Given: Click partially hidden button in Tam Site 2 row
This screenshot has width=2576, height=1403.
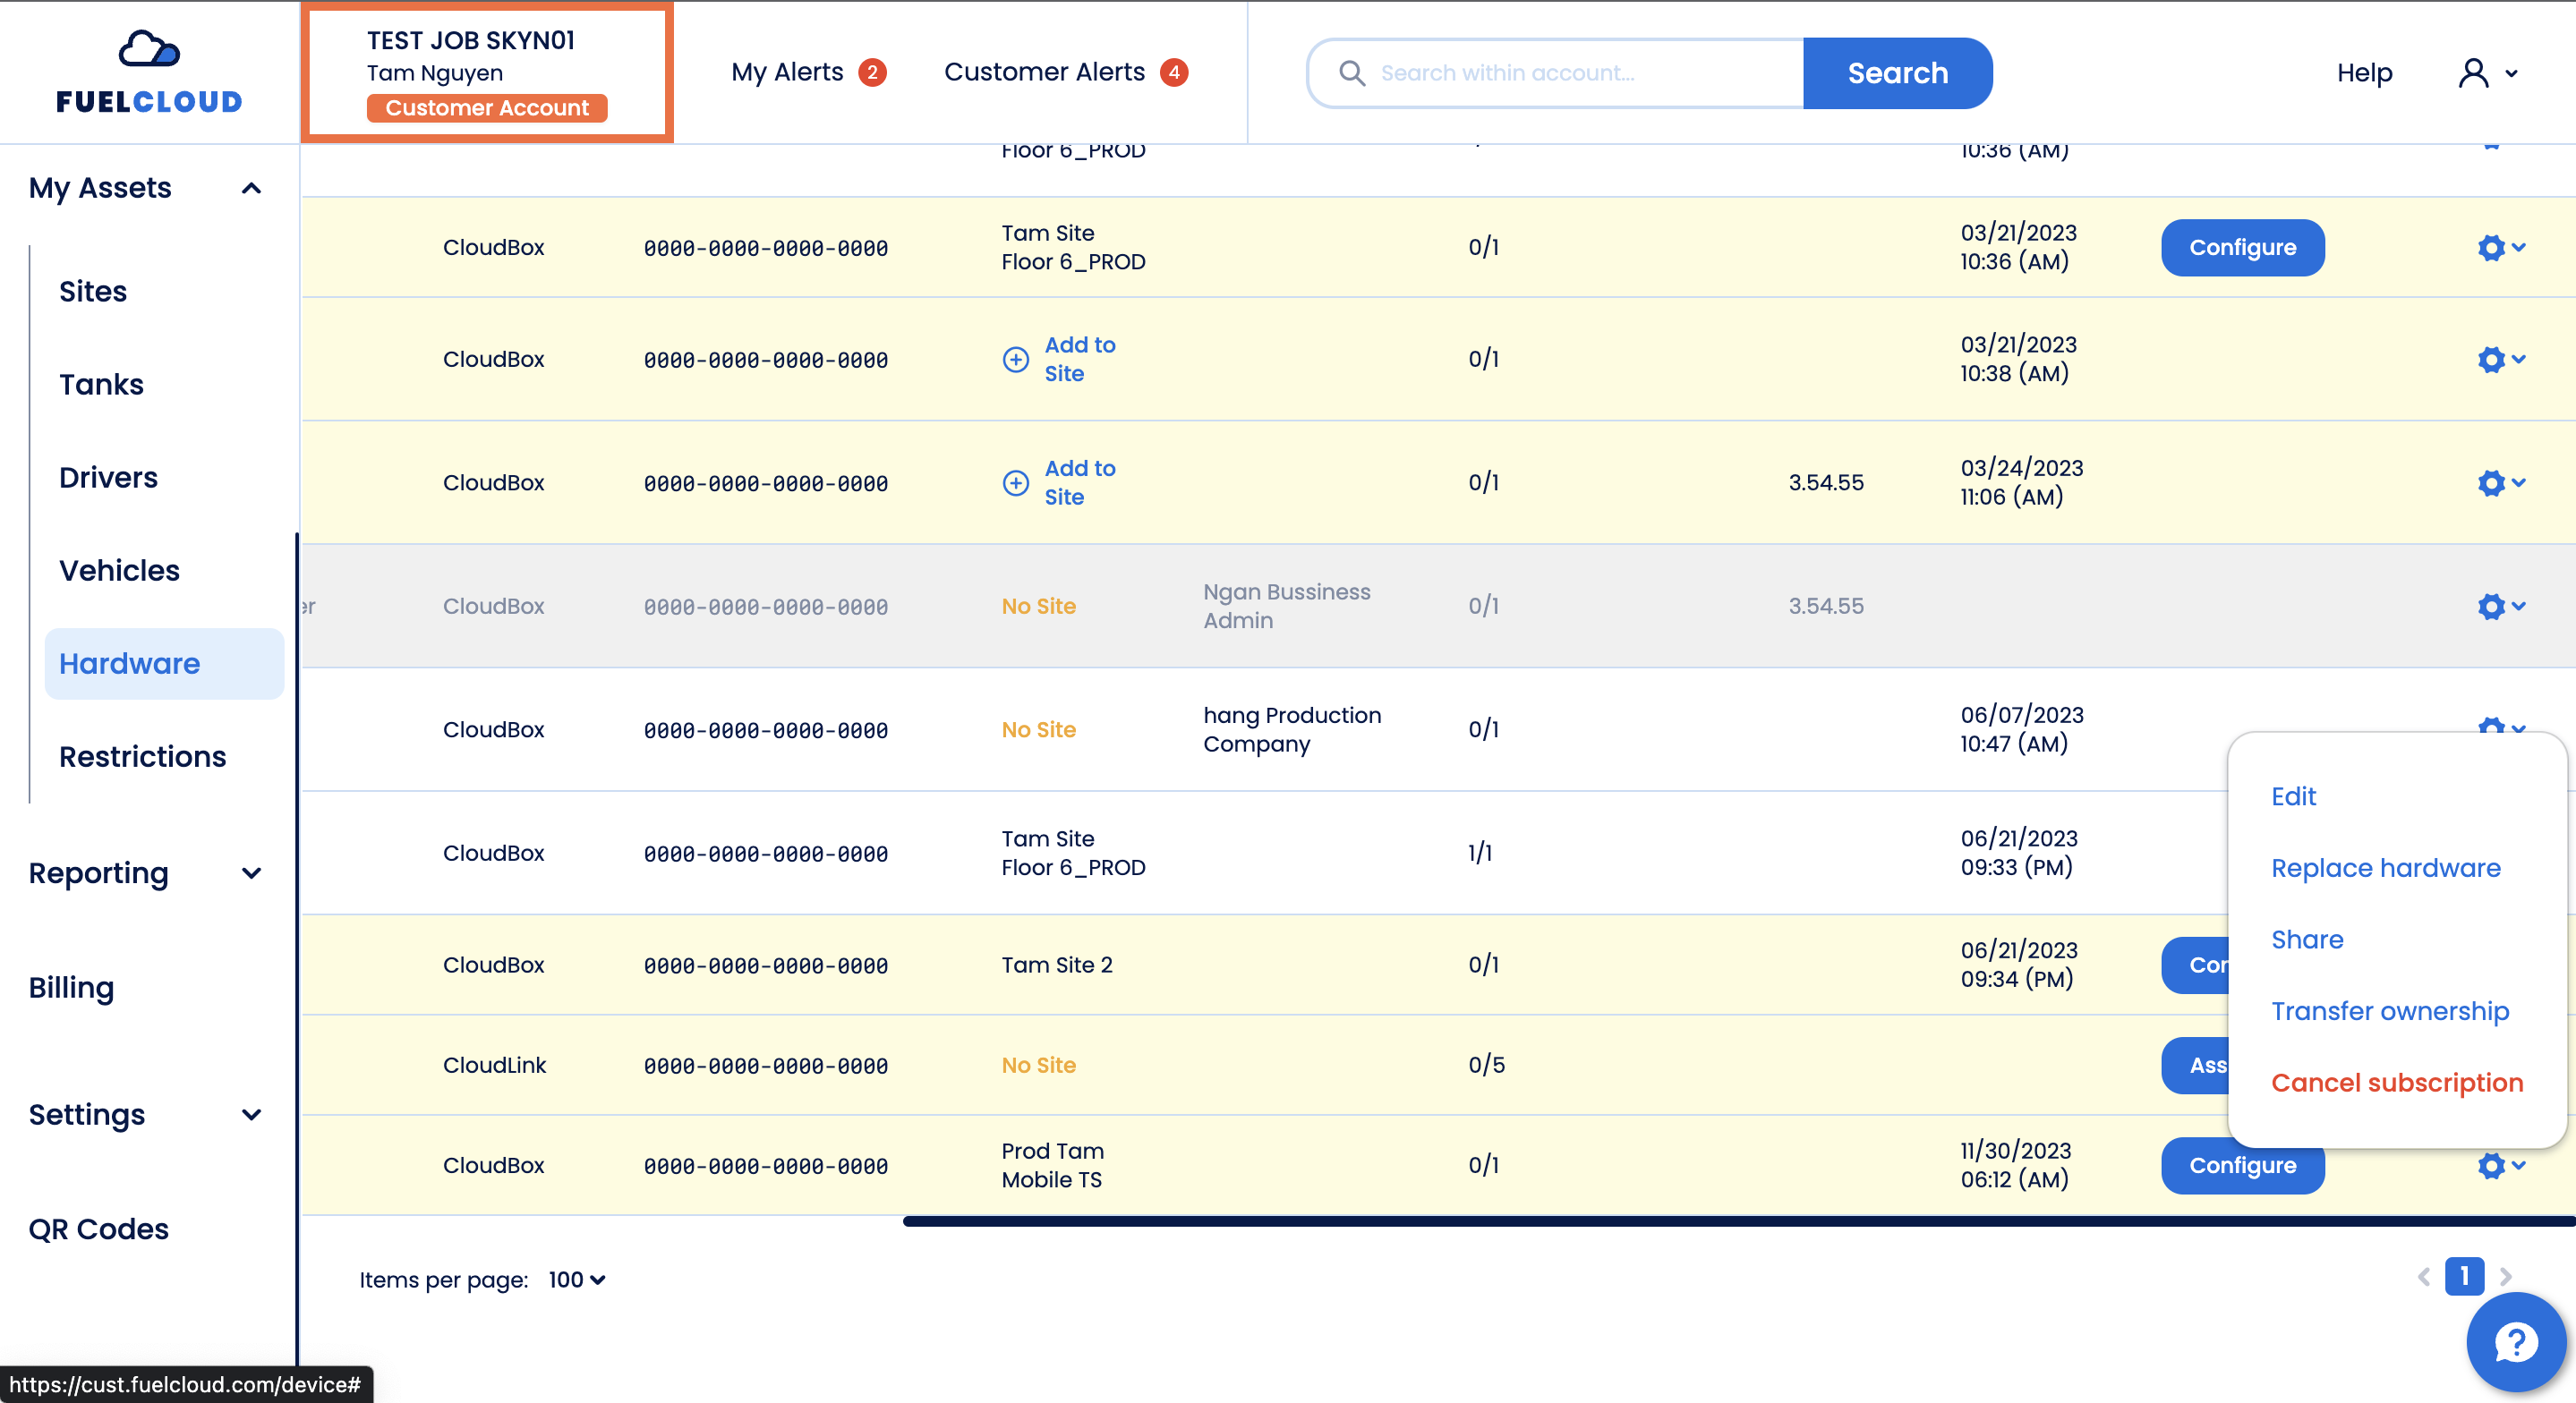Looking at the screenshot, I should 2196,965.
